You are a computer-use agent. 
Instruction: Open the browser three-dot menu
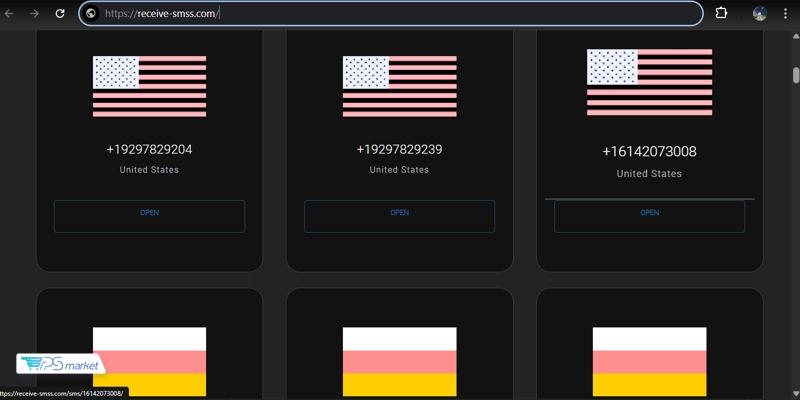(786, 13)
